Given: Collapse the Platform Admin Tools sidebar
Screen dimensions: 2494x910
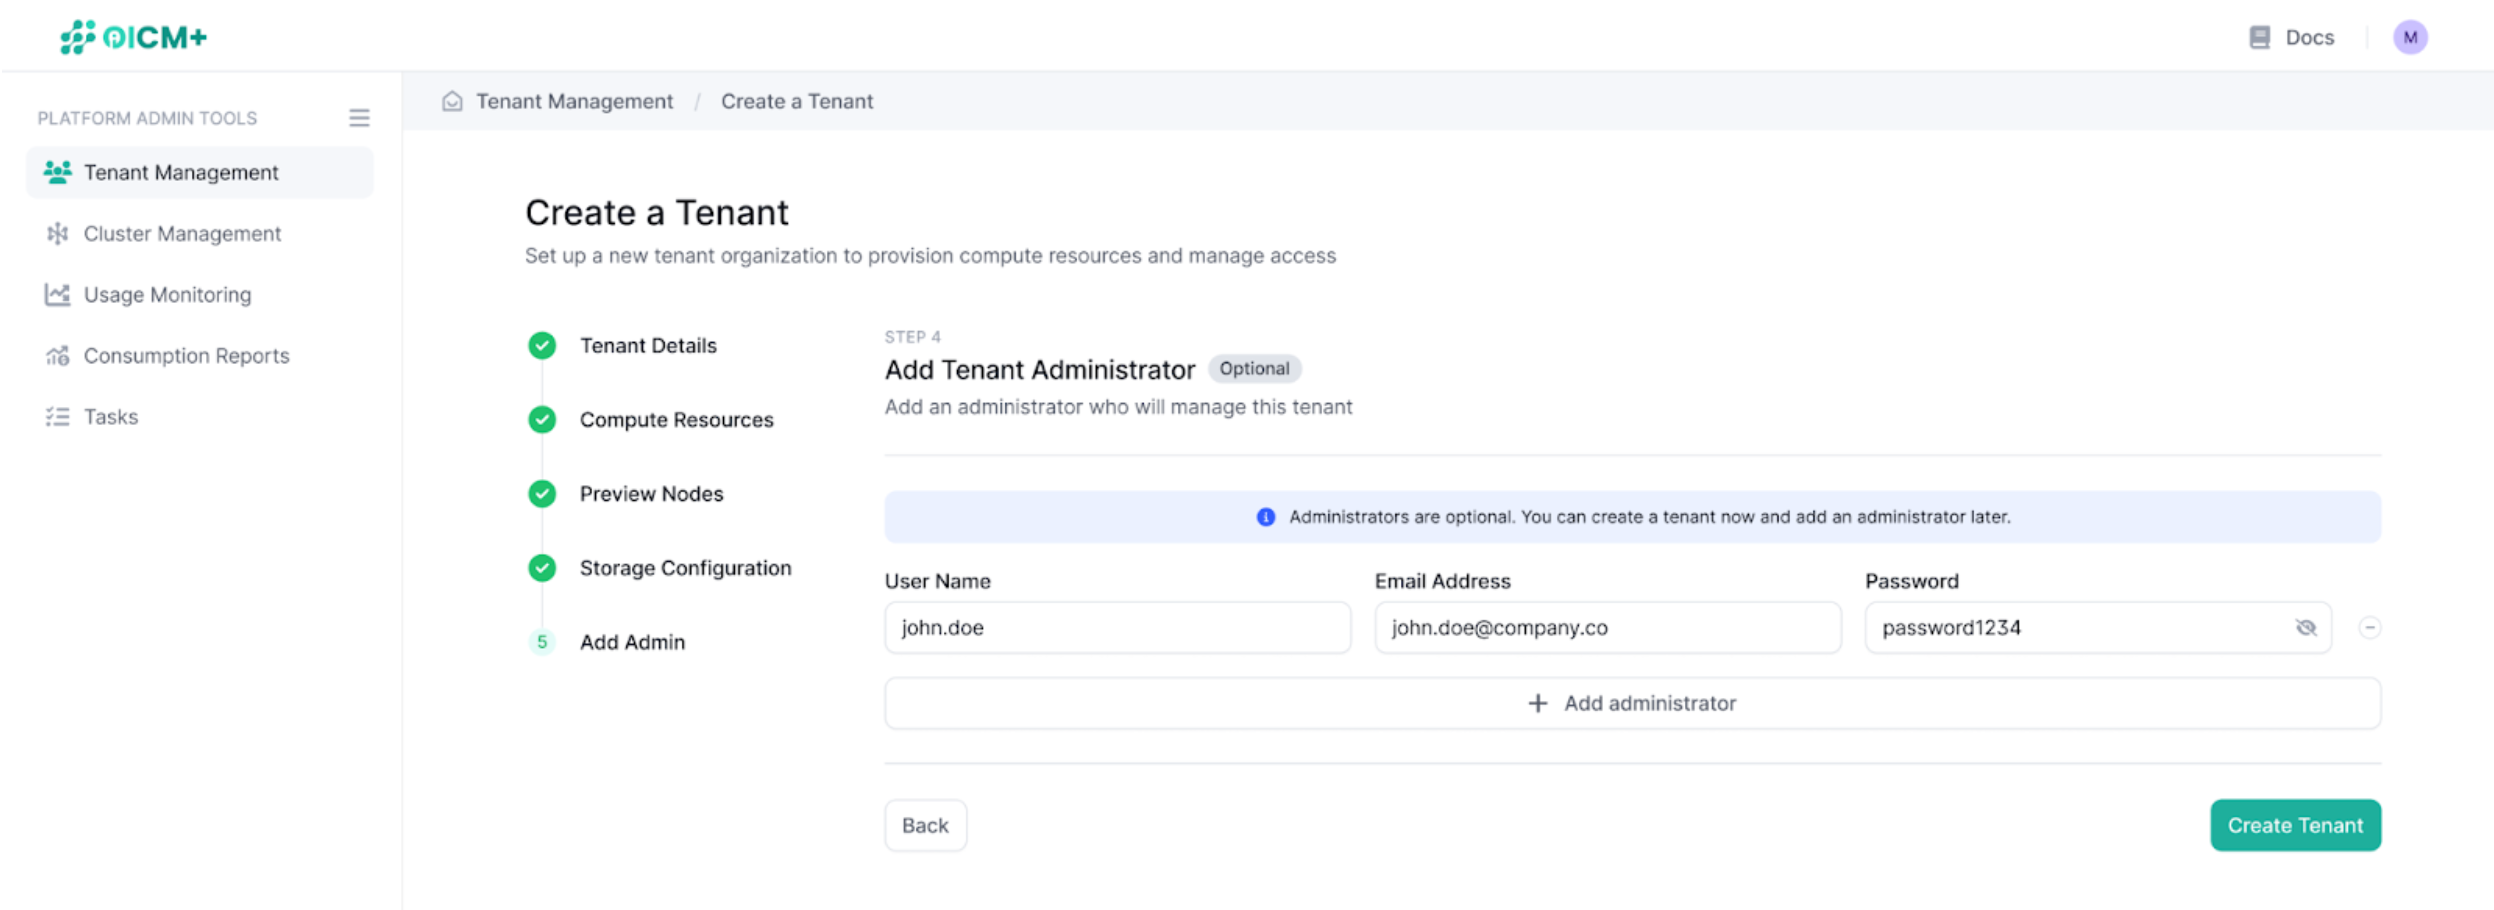Looking at the screenshot, I should (359, 117).
